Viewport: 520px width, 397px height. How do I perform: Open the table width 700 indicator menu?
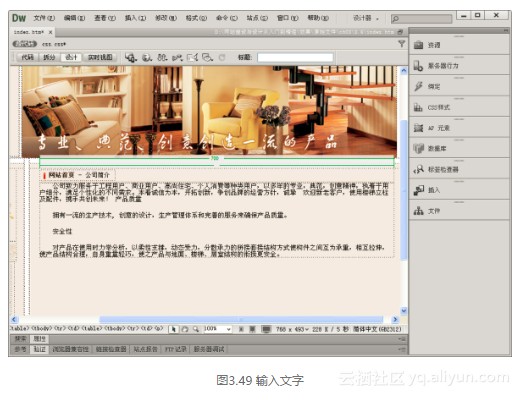215,158
